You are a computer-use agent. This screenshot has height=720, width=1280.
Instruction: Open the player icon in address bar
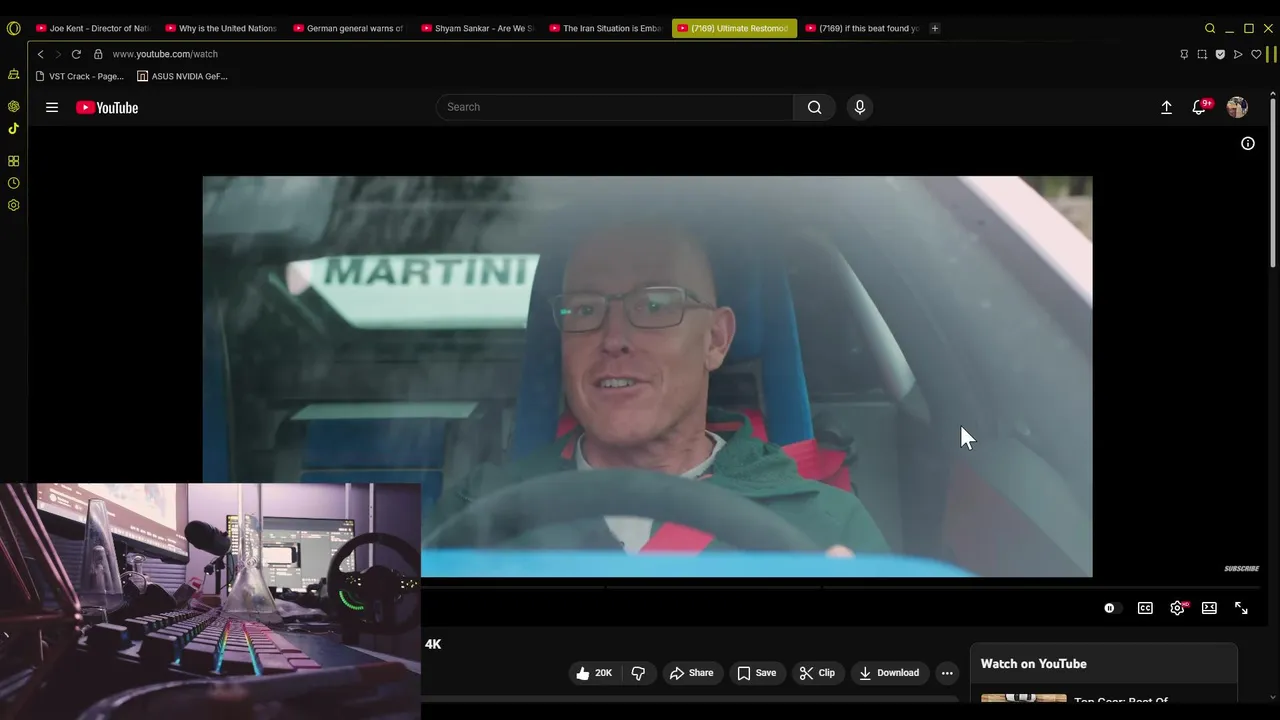click(1238, 54)
